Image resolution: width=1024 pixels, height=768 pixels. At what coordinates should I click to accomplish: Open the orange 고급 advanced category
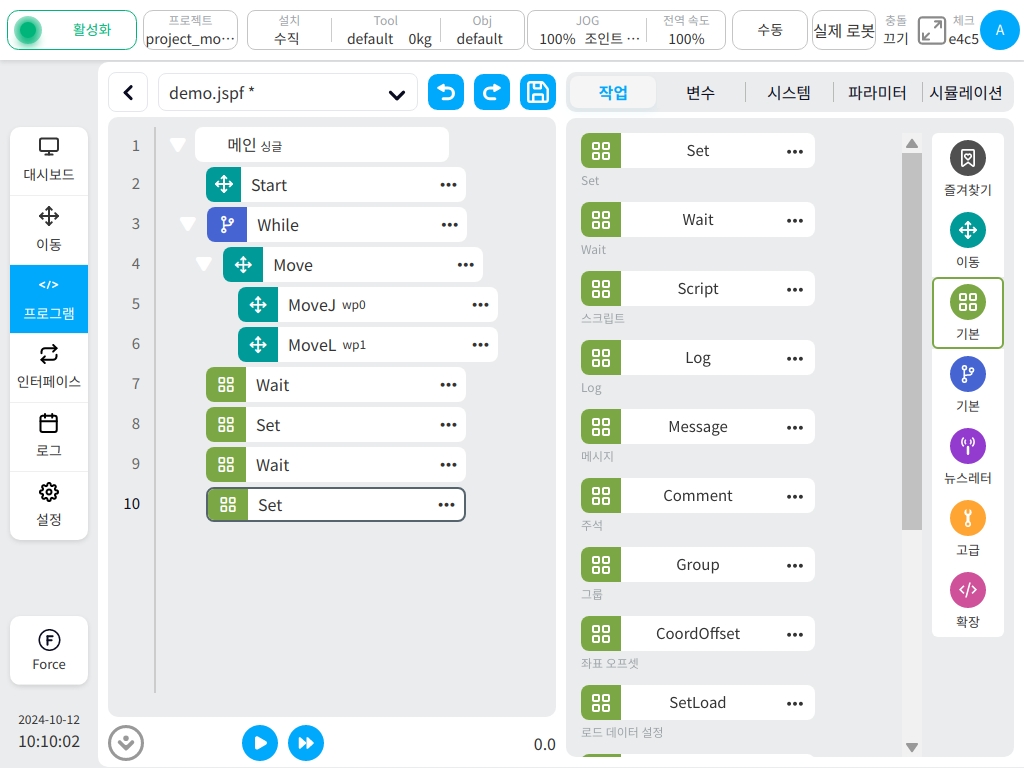point(967,528)
